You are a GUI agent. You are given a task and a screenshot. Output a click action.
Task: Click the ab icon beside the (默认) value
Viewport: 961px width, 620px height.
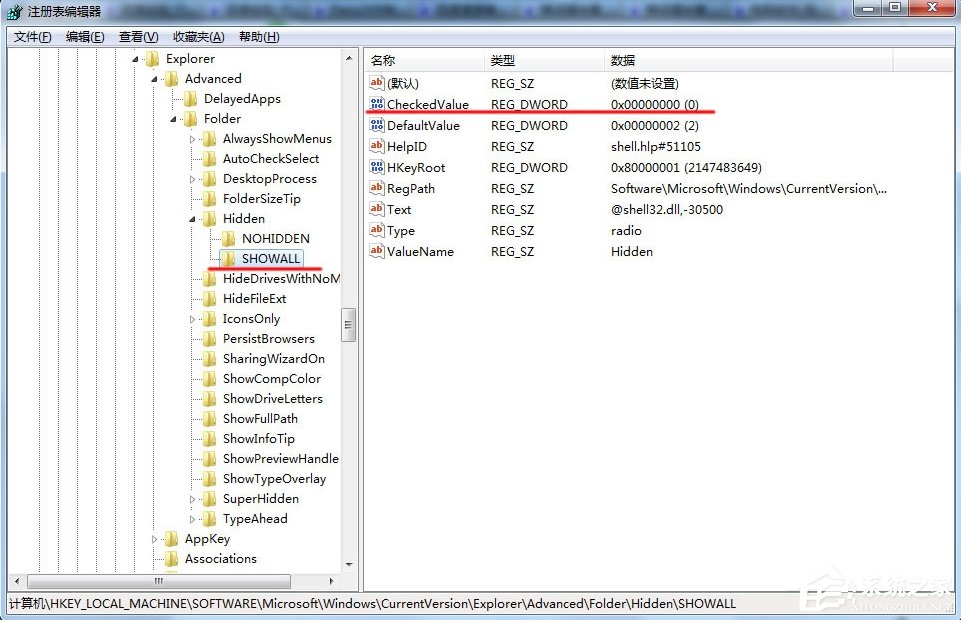point(378,83)
